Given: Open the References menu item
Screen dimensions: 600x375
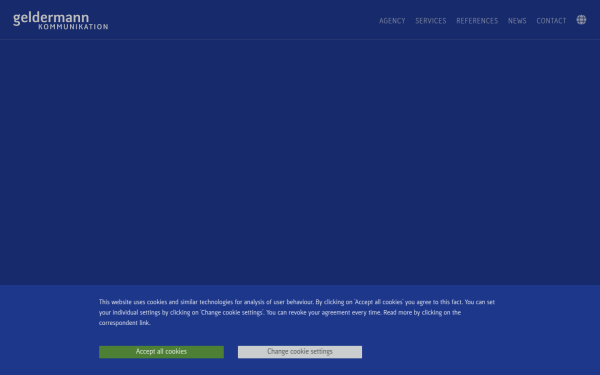Looking at the screenshot, I should (477, 21).
